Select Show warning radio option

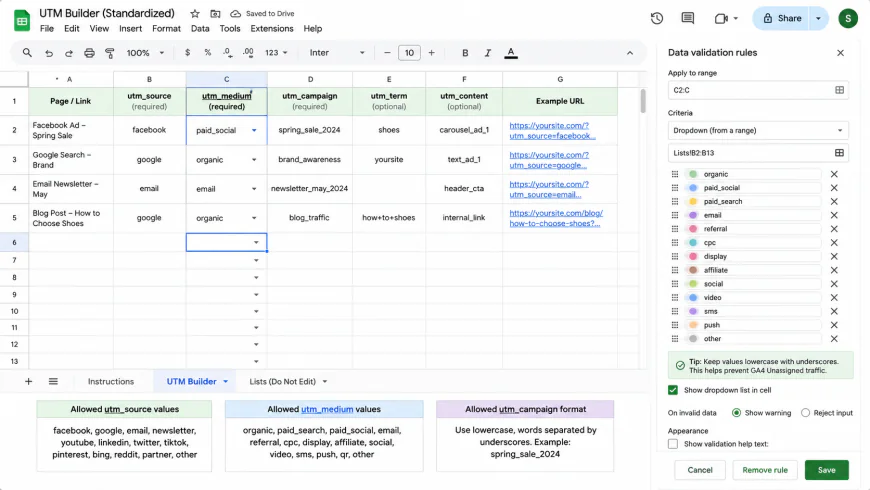click(736, 413)
